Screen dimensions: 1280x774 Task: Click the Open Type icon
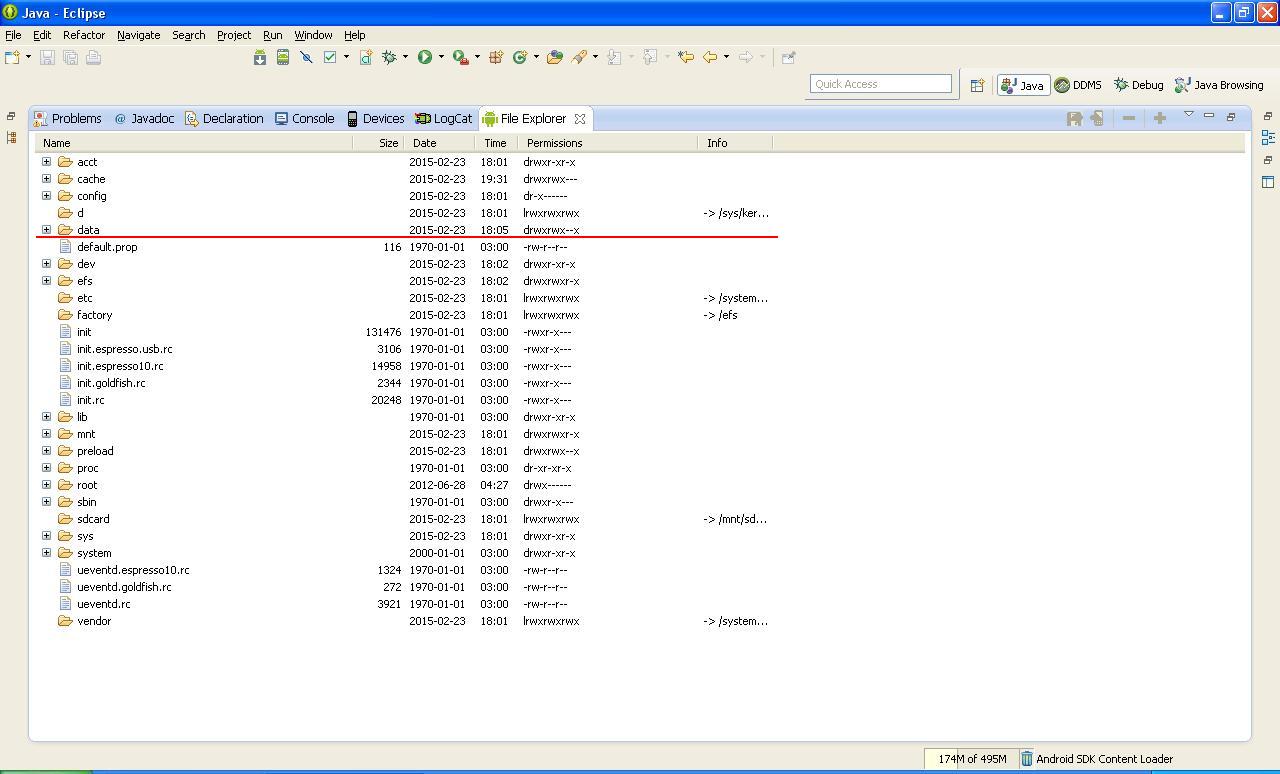pyautogui.click(x=555, y=58)
